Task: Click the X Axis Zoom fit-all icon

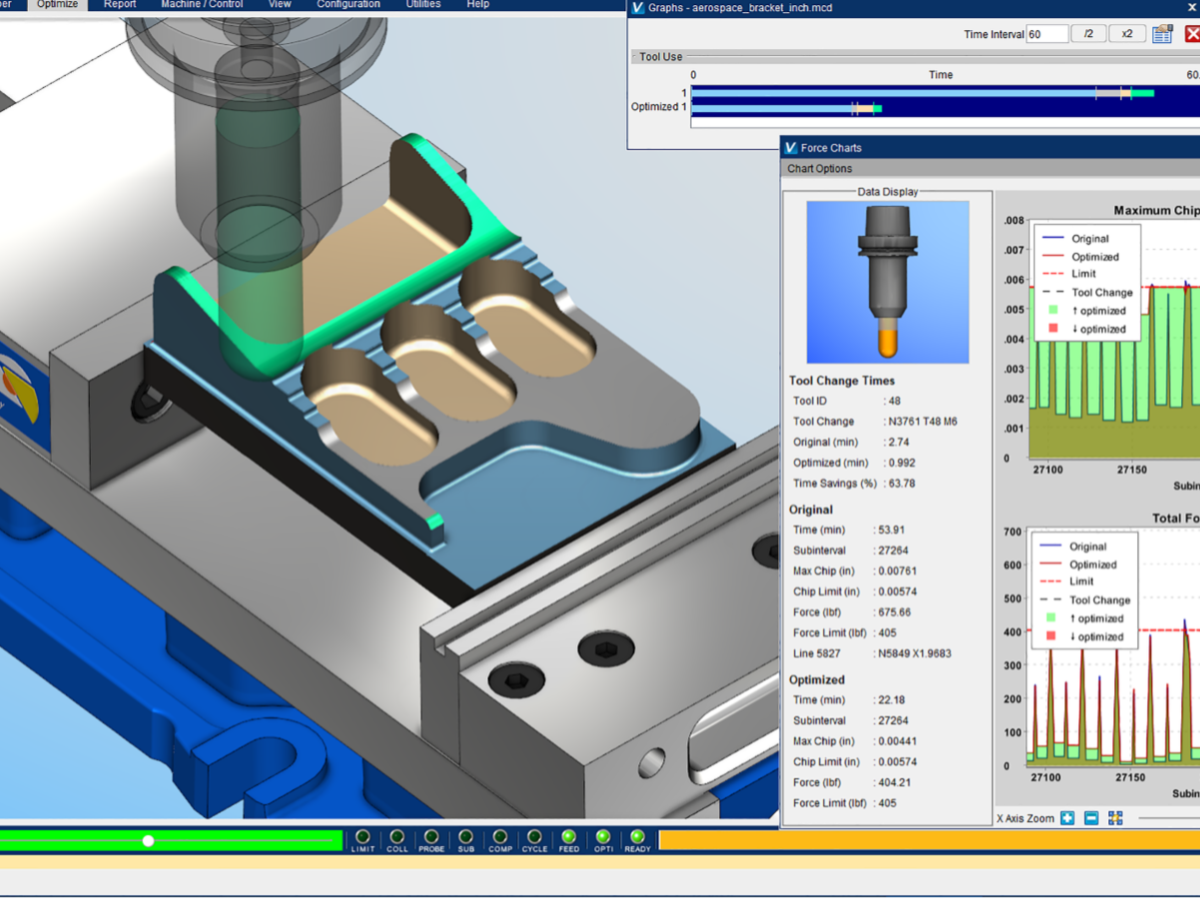Action: (x=1115, y=817)
